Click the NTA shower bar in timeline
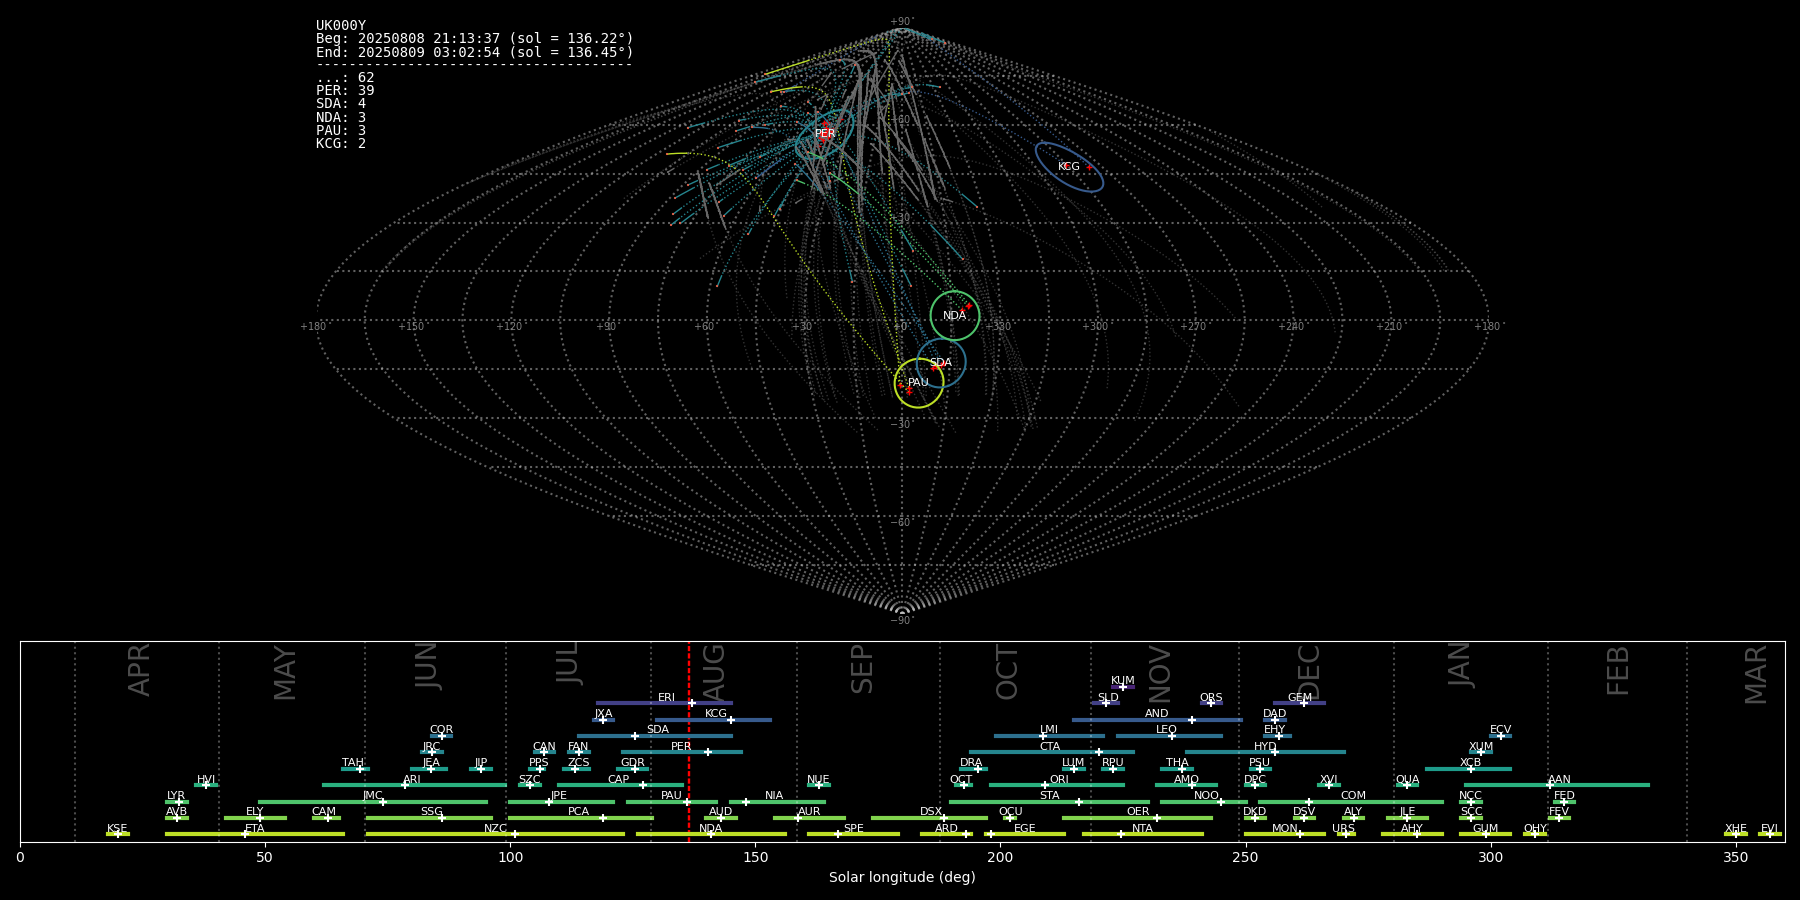 point(1143,834)
